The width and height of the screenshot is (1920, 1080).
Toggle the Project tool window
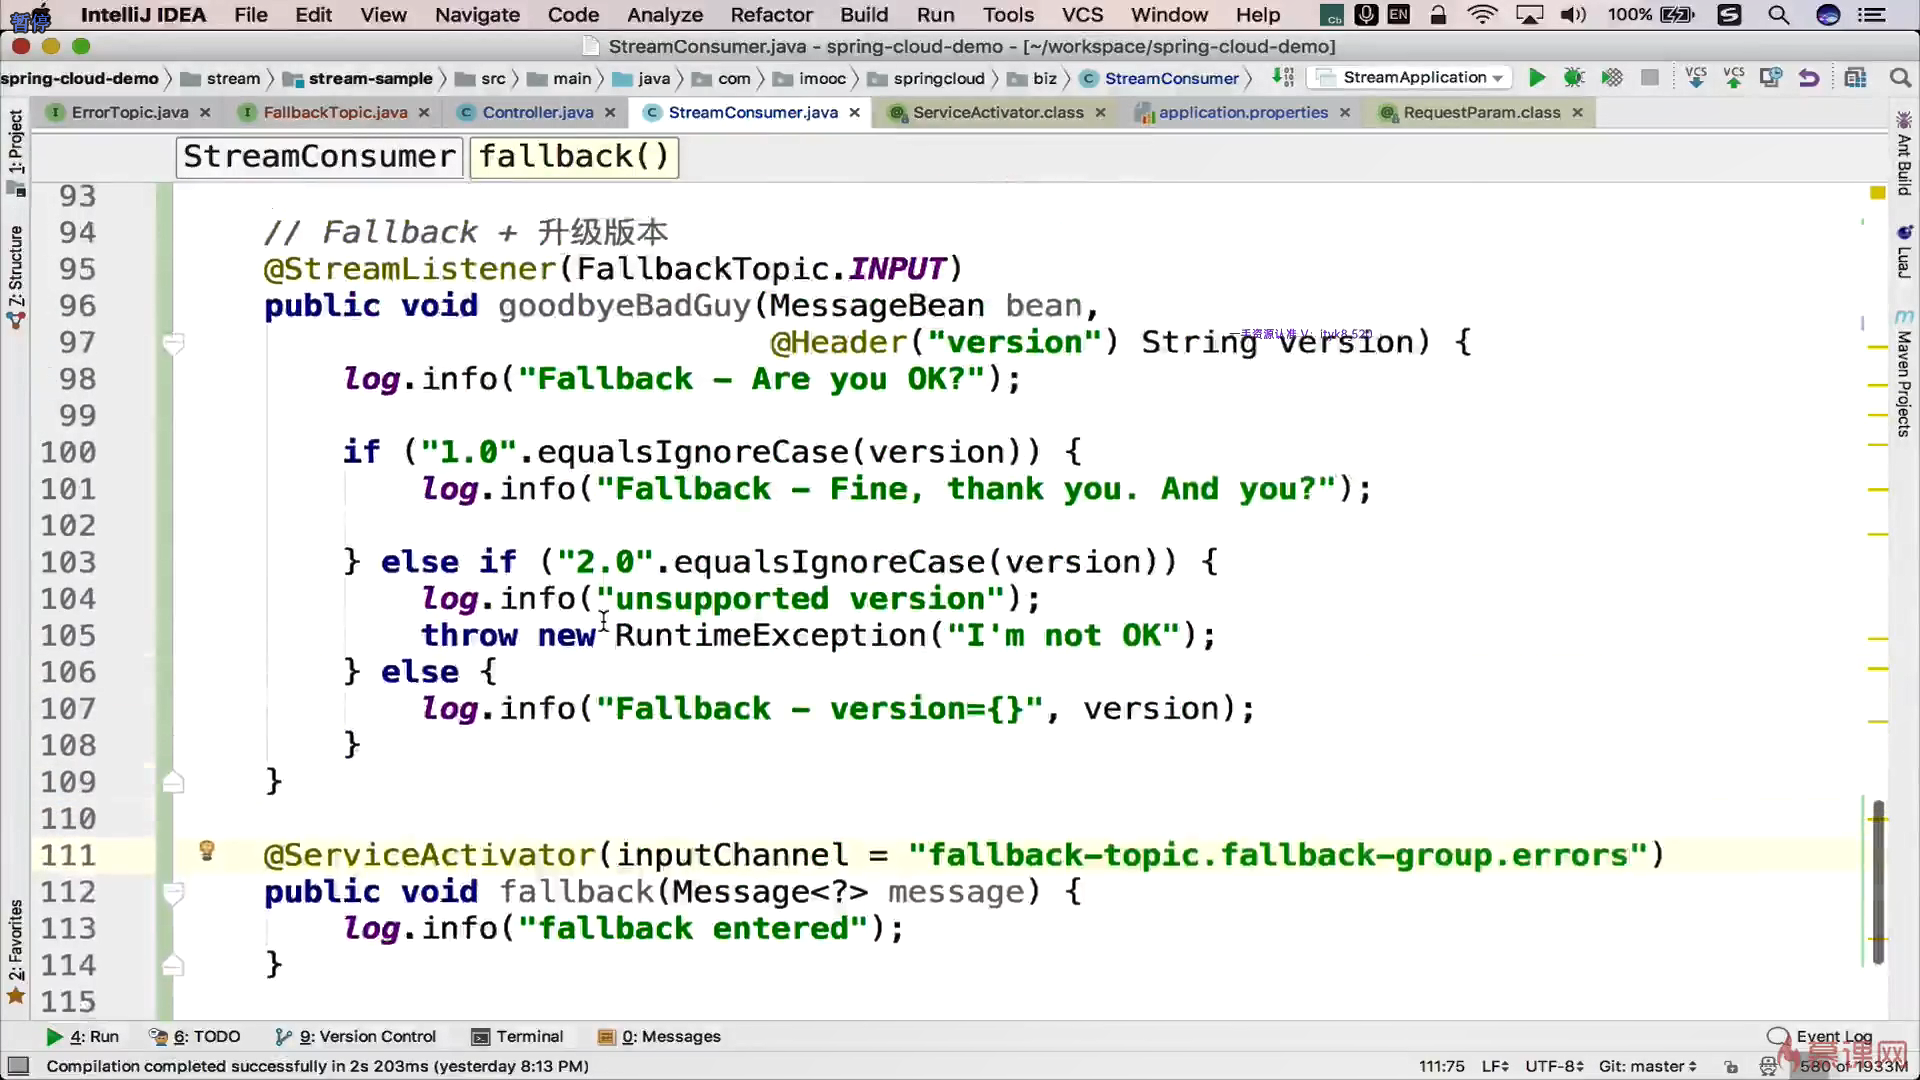(x=16, y=142)
